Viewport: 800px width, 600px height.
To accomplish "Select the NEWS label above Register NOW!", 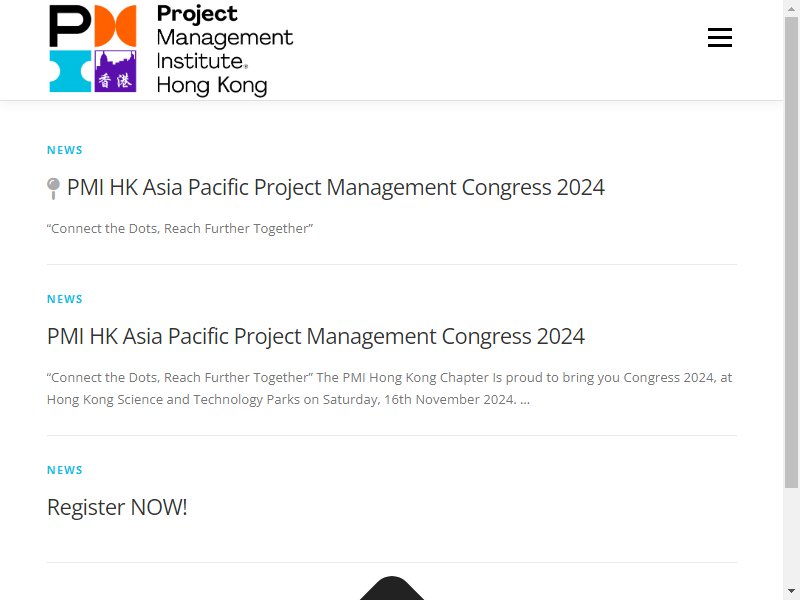I will [65, 470].
